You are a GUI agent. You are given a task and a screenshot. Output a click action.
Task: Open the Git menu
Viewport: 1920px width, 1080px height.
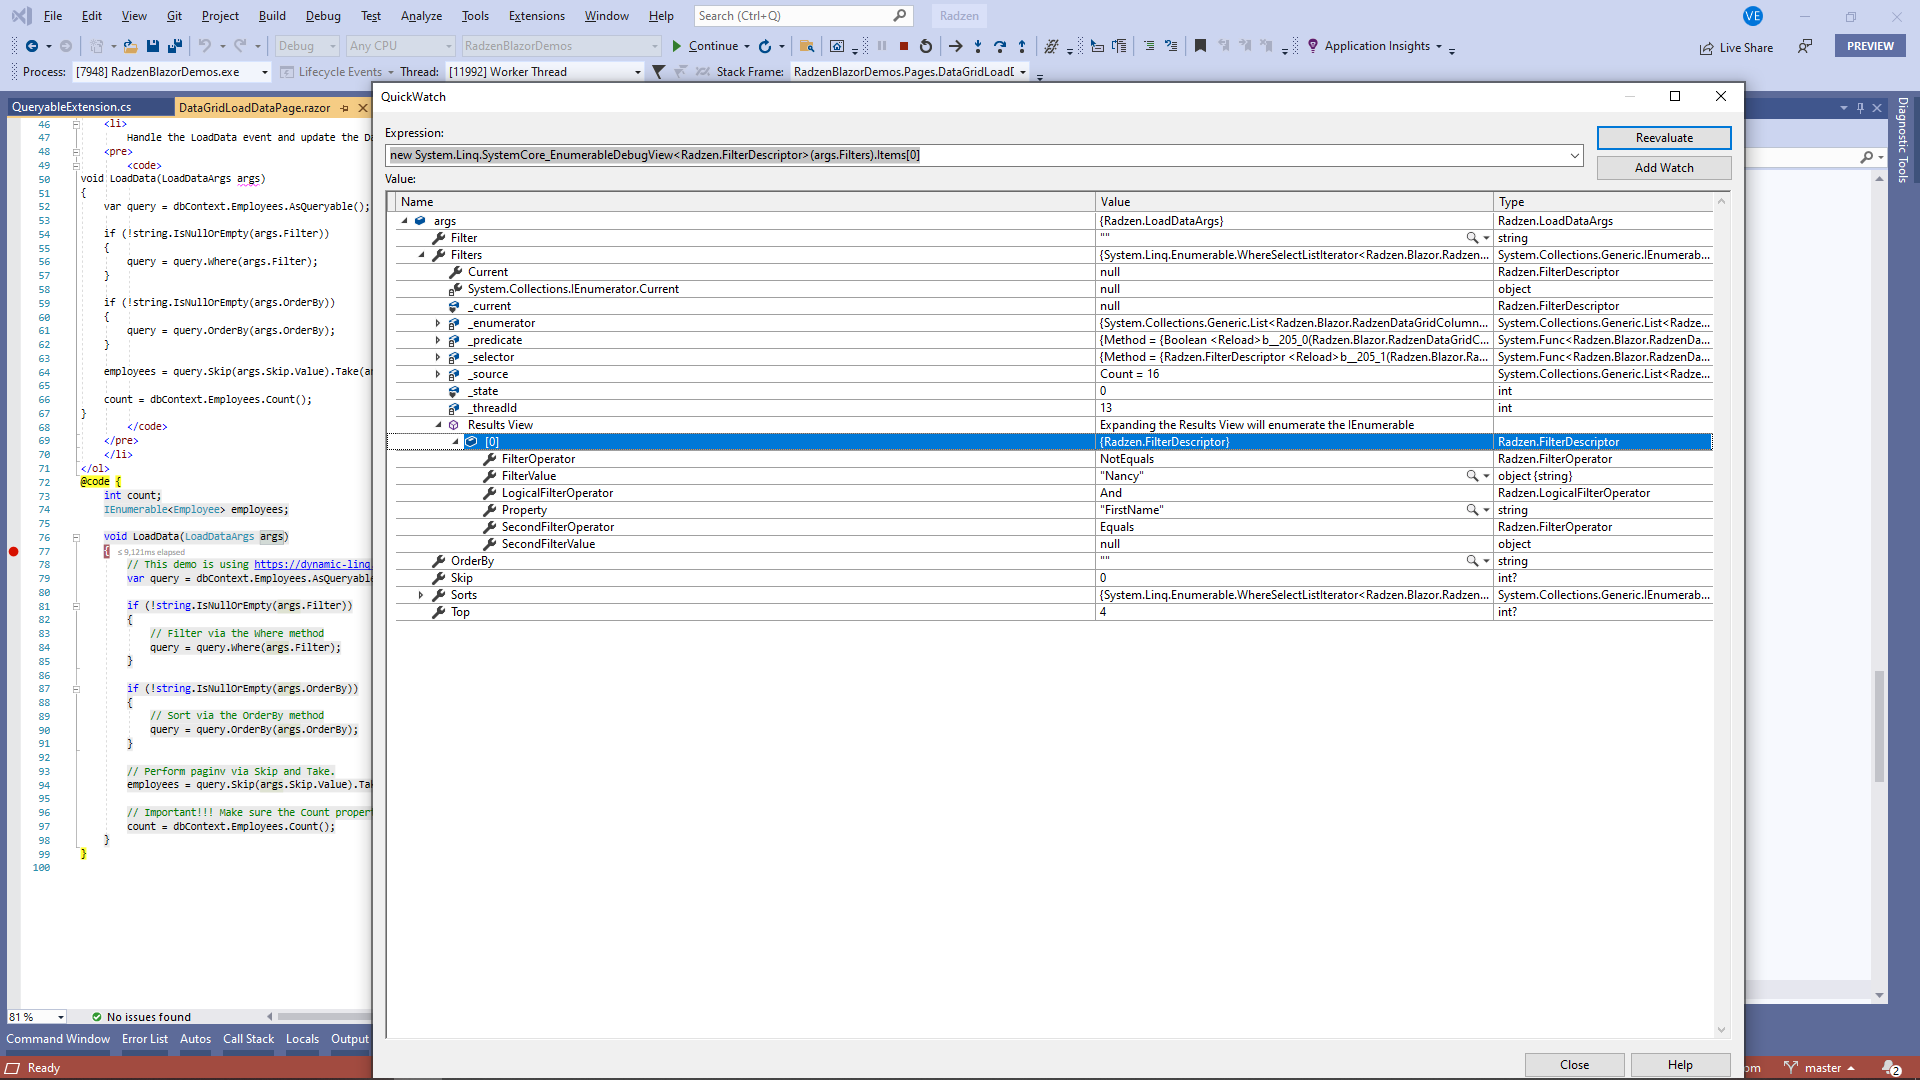point(174,16)
